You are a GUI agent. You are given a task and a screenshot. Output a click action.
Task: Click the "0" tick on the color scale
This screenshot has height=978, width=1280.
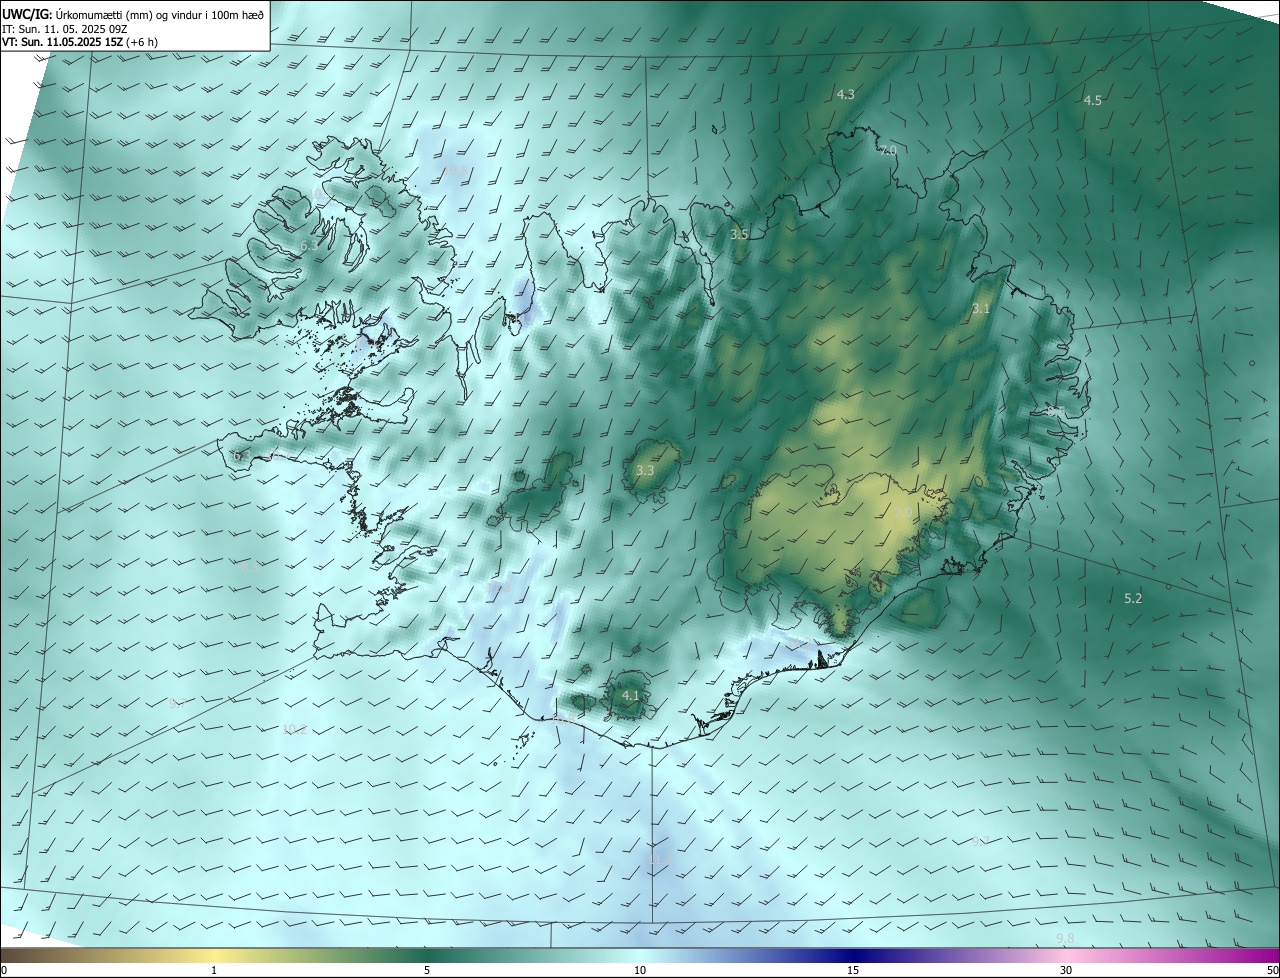(4, 970)
